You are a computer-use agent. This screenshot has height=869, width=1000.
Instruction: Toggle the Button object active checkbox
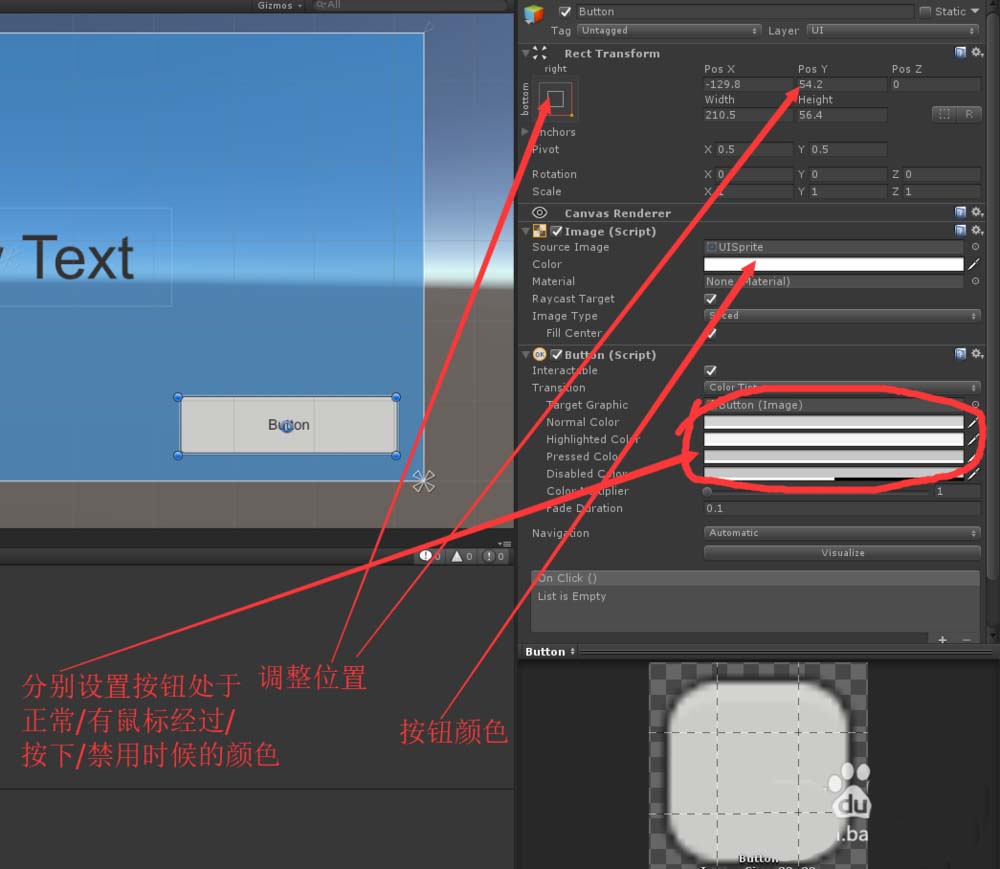tap(564, 11)
